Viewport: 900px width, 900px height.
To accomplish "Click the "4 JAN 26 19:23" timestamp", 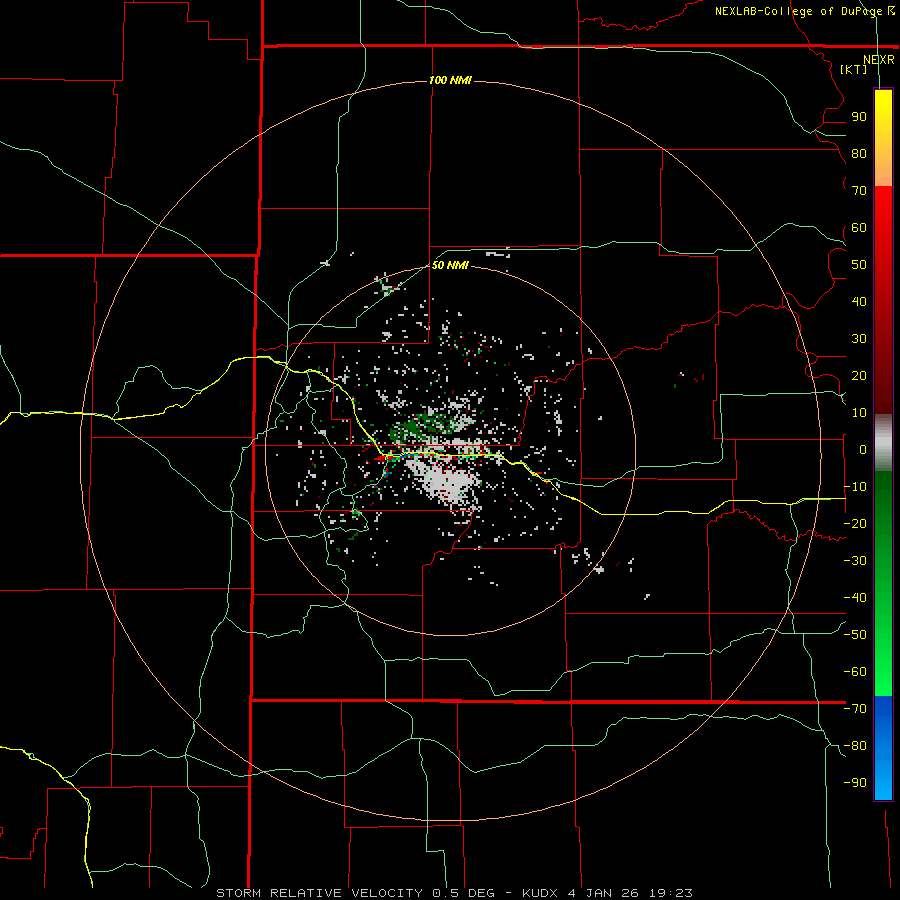I will click(x=630, y=893).
